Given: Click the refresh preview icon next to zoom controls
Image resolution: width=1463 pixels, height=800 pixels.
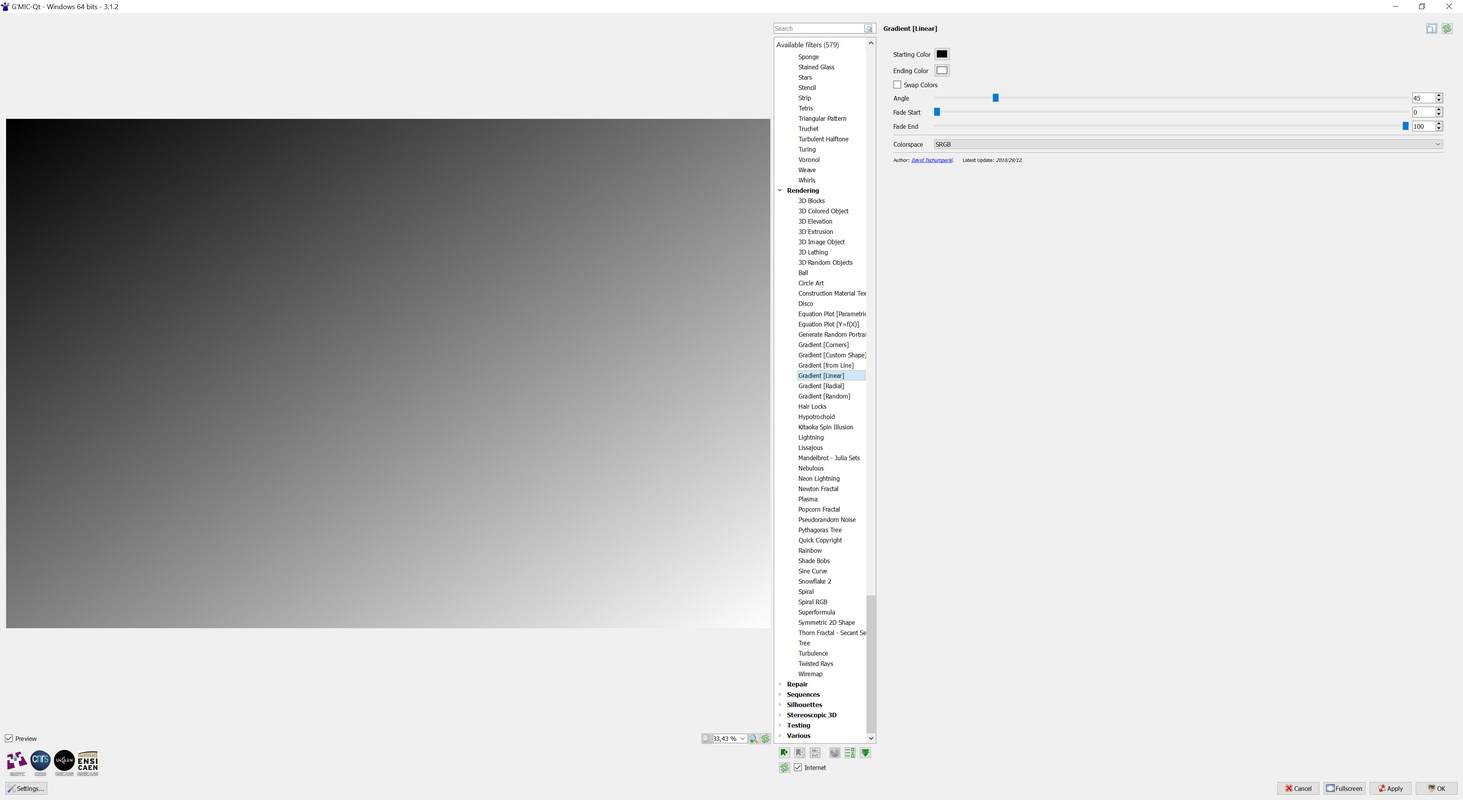Looking at the screenshot, I should click(765, 738).
